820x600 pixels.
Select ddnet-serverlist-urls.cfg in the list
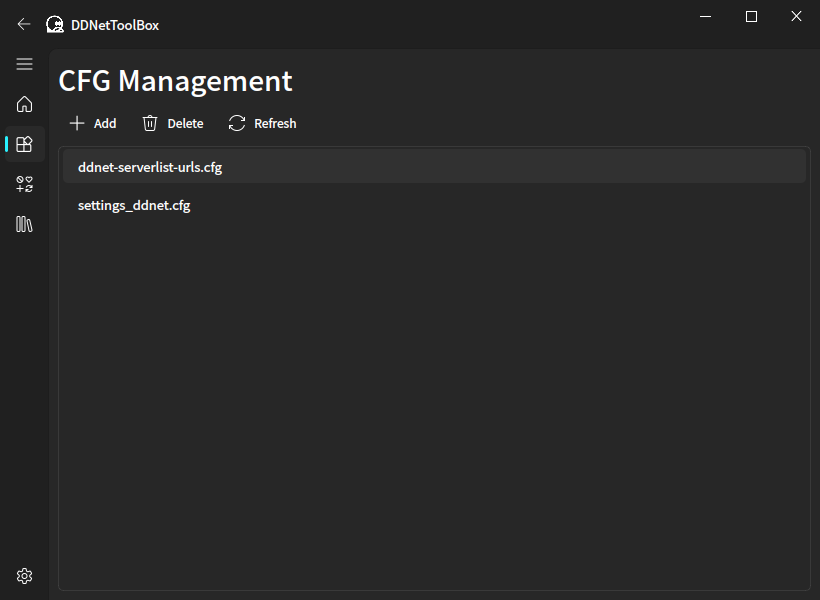tap(434, 167)
